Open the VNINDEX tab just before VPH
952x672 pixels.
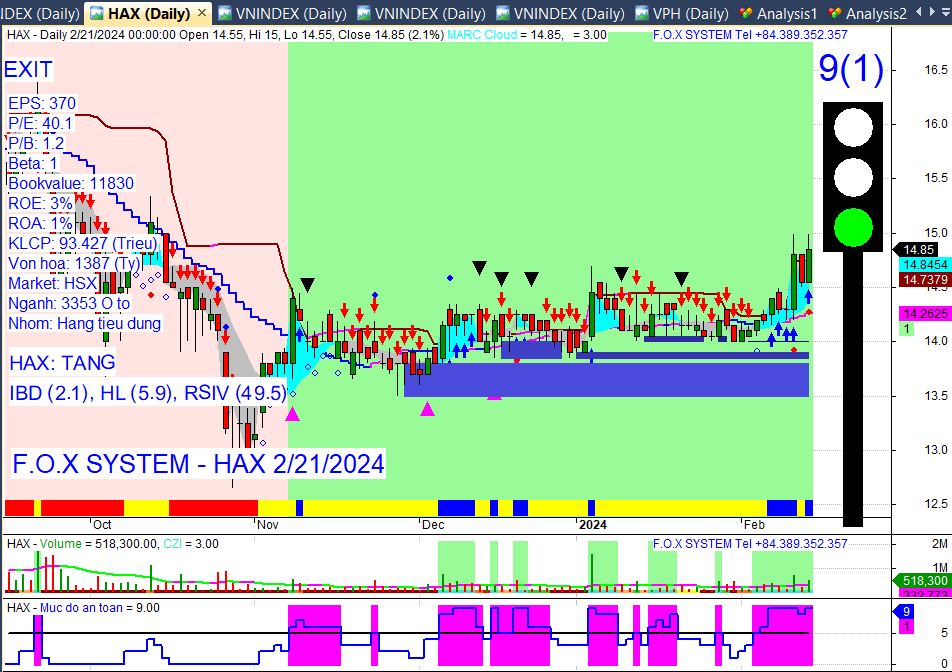click(x=560, y=13)
